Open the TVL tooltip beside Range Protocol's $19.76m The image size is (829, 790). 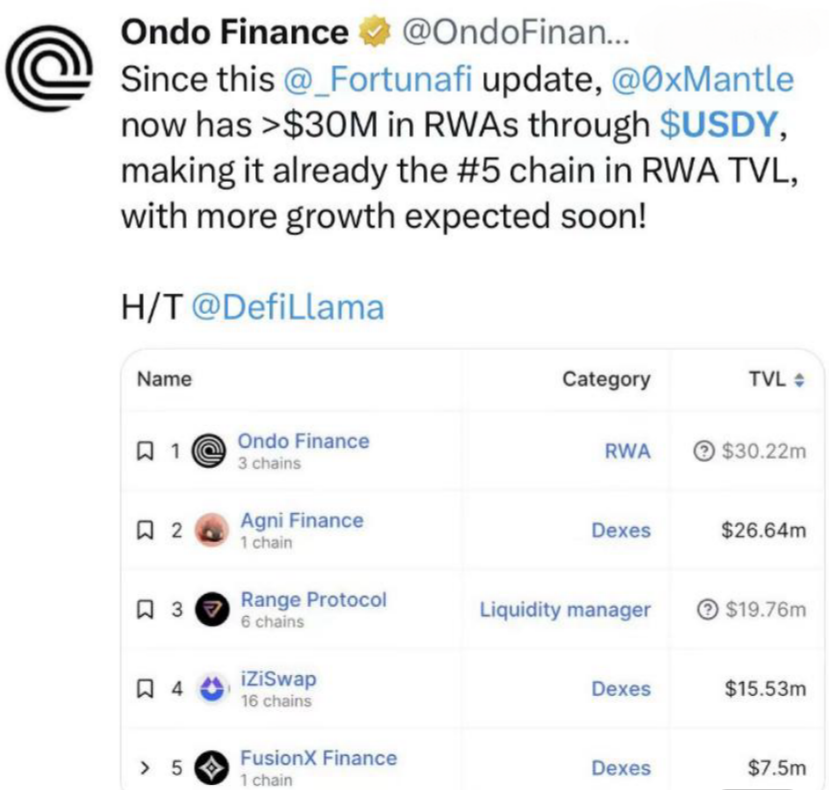(x=706, y=607)
